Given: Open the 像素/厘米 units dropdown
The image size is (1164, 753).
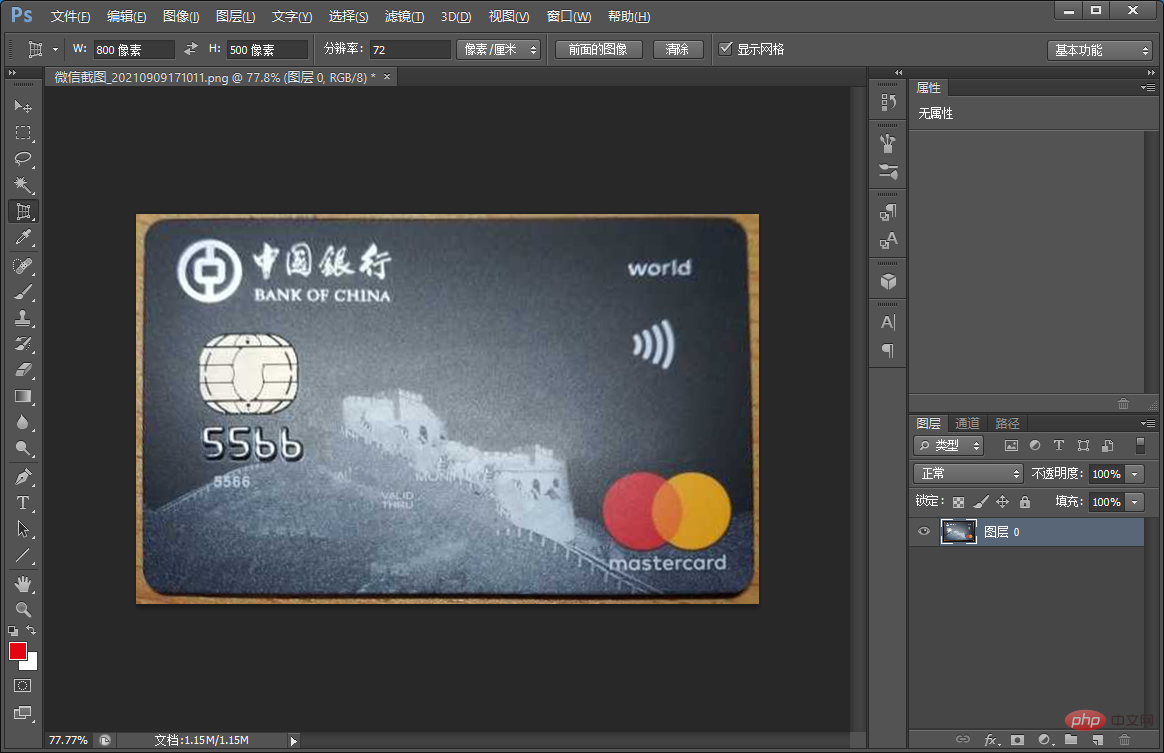Looking at the screenshot, I should tap(498, 49).
